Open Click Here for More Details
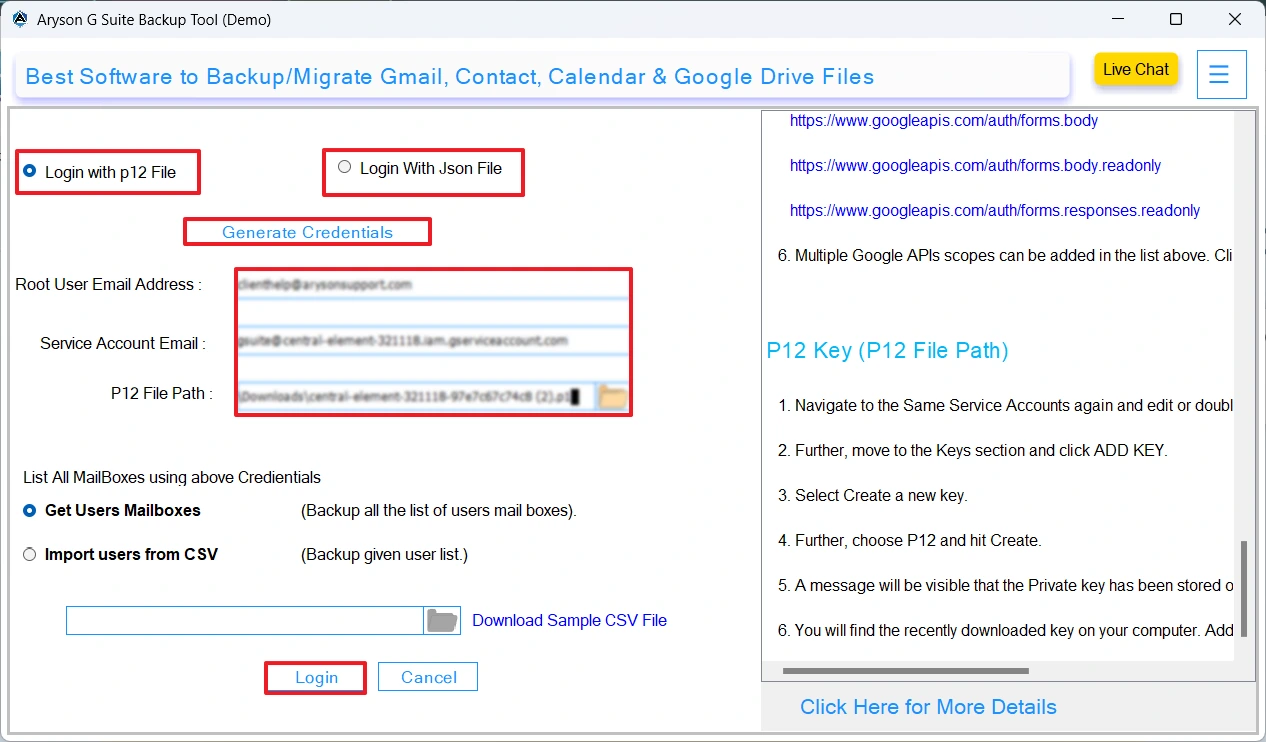The width and height of the screenshot is (1266, 742). coord(928,707)
